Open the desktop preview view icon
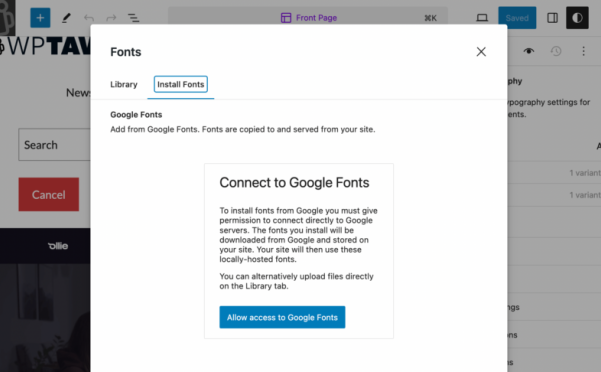 pos(482,18)
